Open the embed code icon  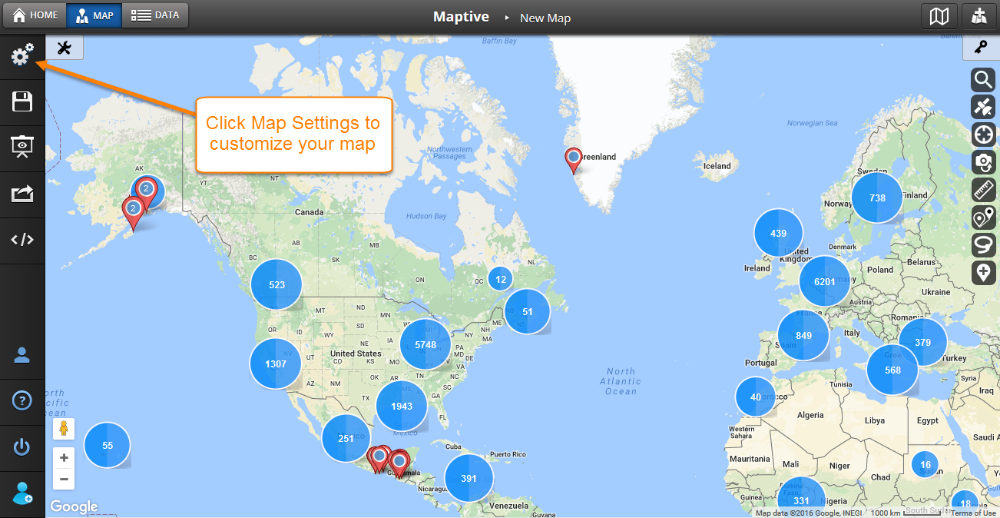coord(22,240)
